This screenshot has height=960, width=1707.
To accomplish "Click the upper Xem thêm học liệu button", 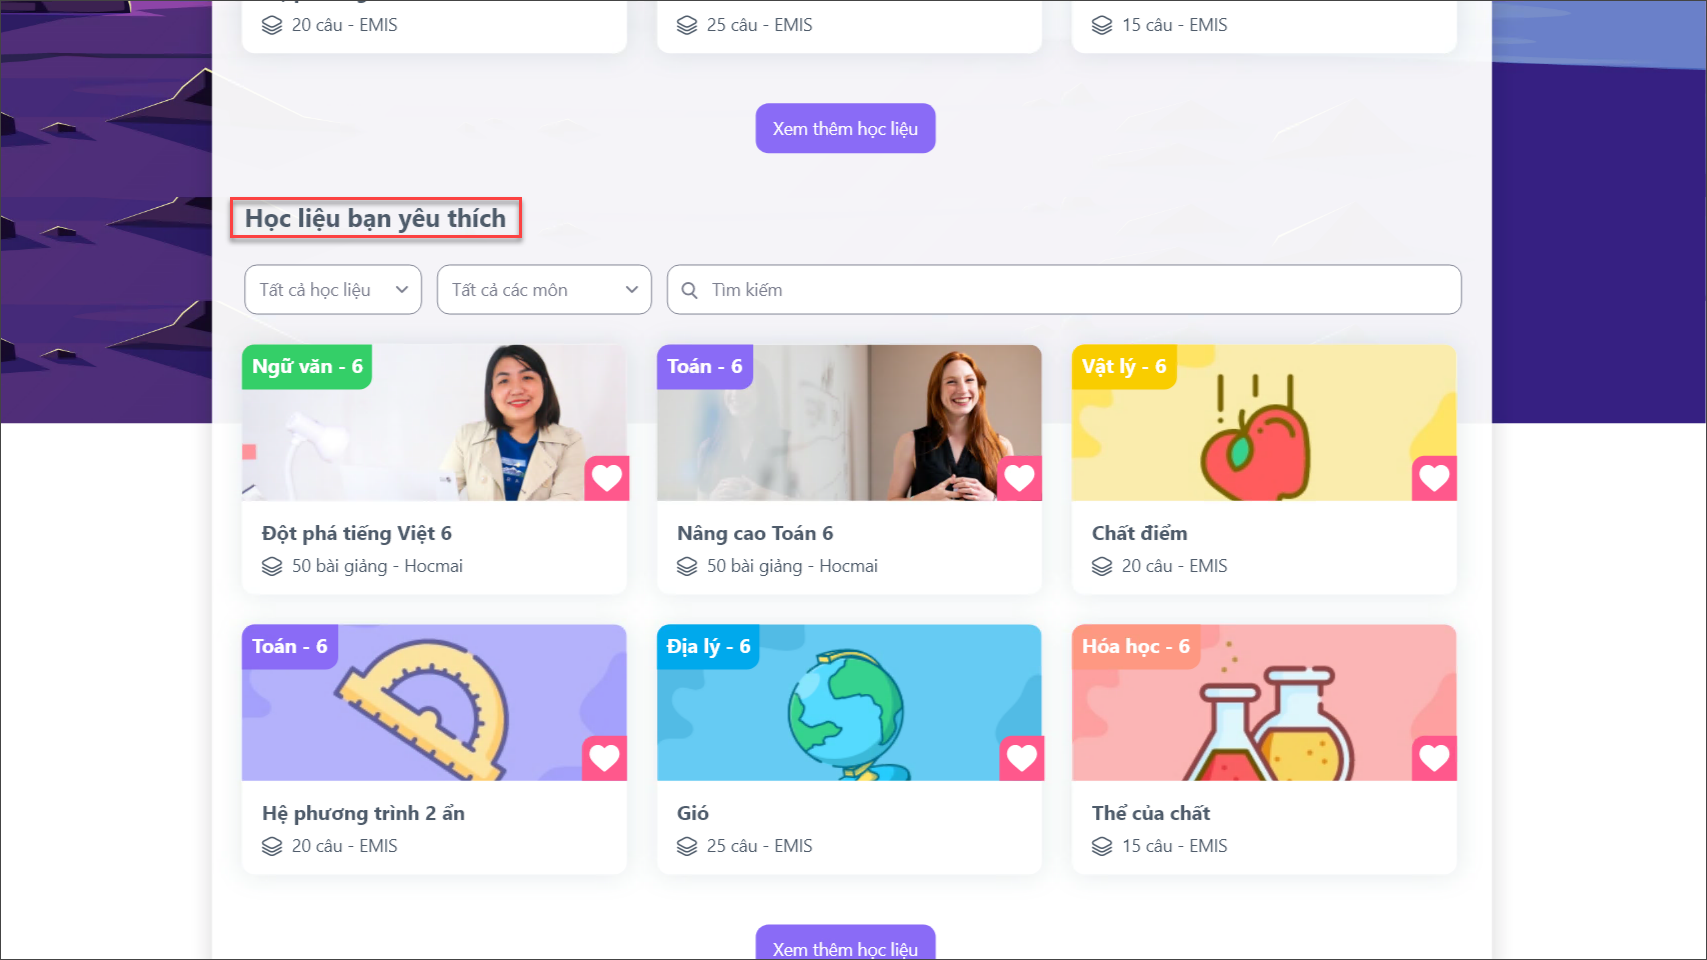I will pos(845,128).
